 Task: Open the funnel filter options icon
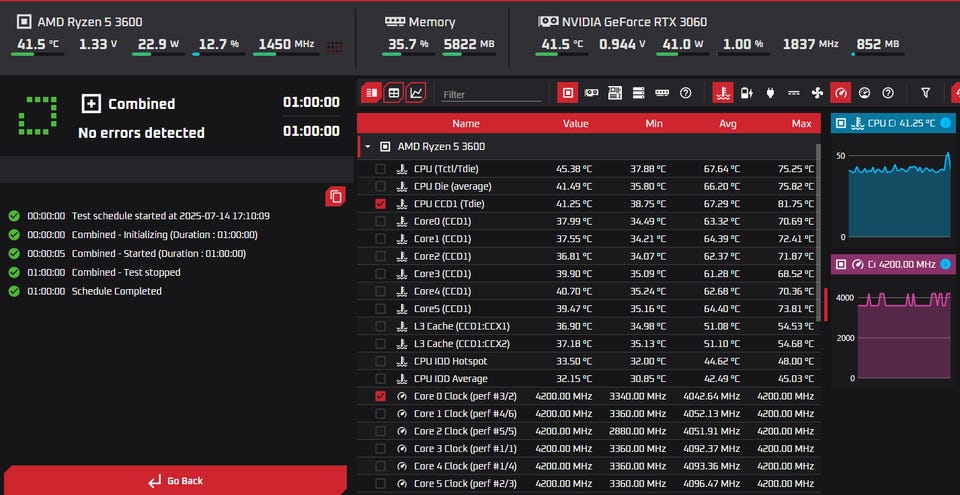[x=925, y=93]
